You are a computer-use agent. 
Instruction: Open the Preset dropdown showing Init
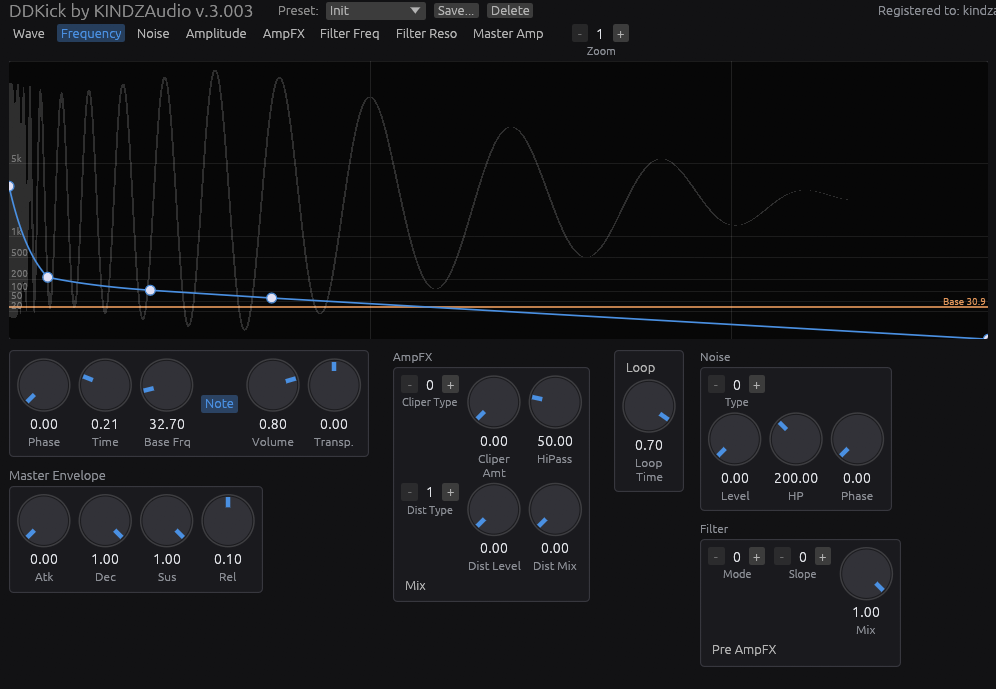tap(375, 11)
